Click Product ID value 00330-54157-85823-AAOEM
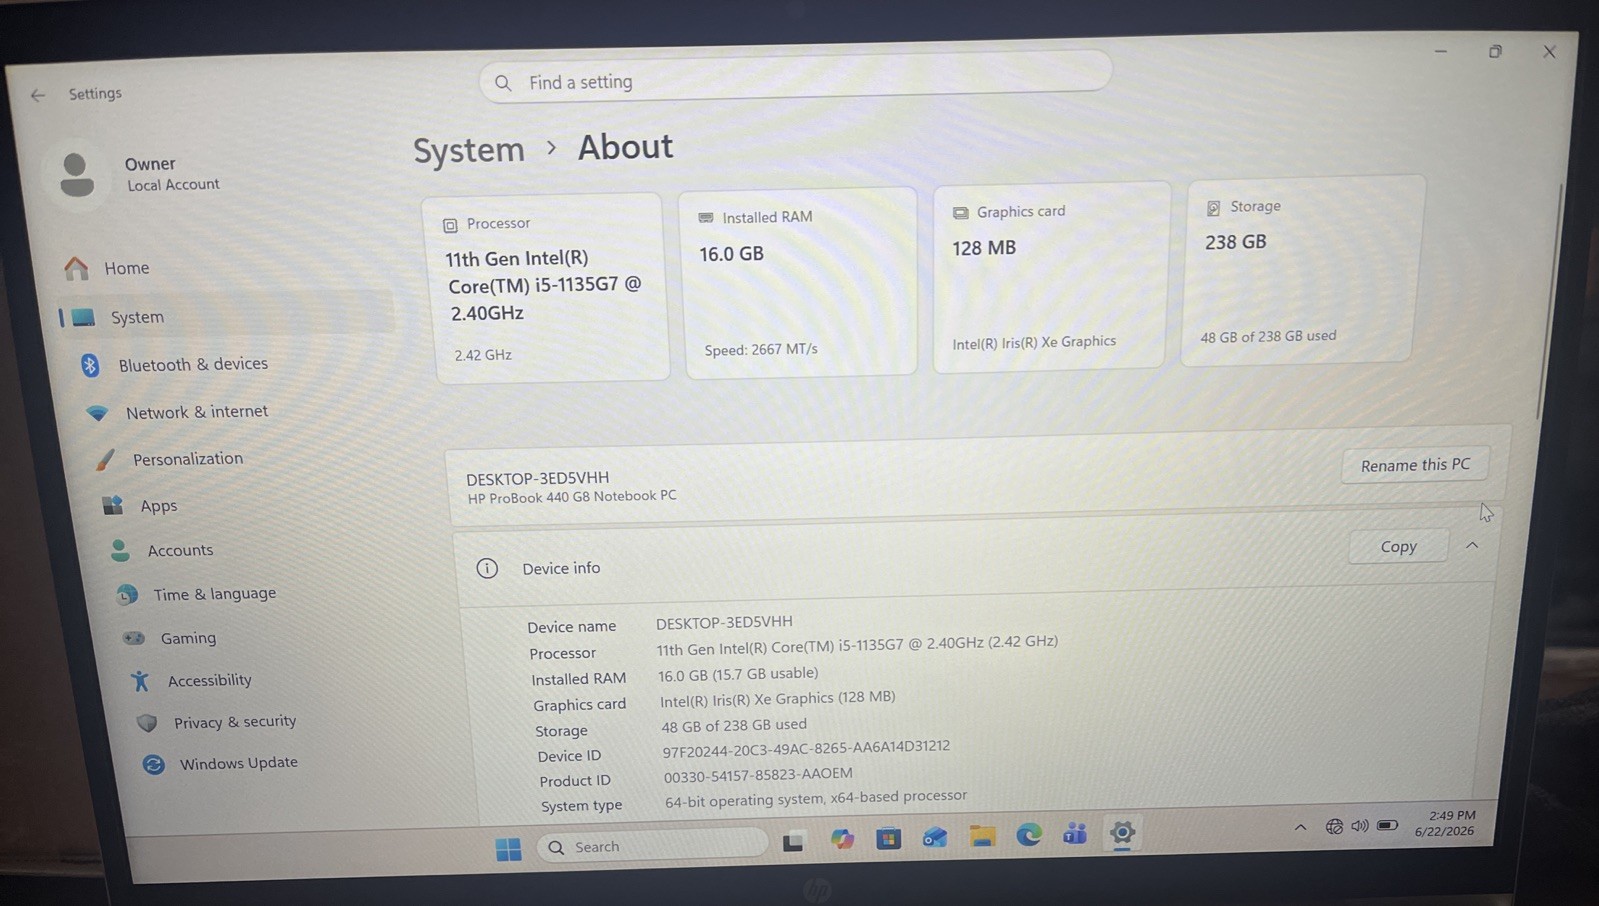This screenshot has width=1599, height=906. coord(758,775)
